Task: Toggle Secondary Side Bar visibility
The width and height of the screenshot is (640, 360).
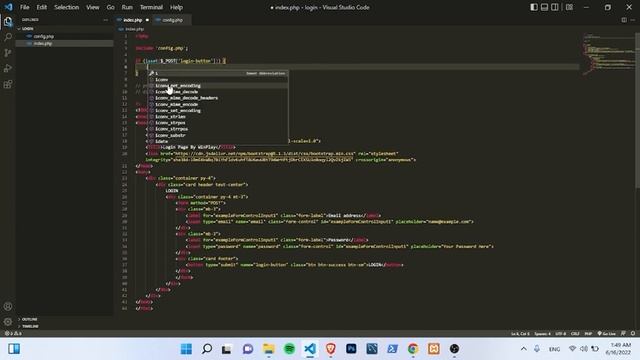Action: click(x=555, y=7)
